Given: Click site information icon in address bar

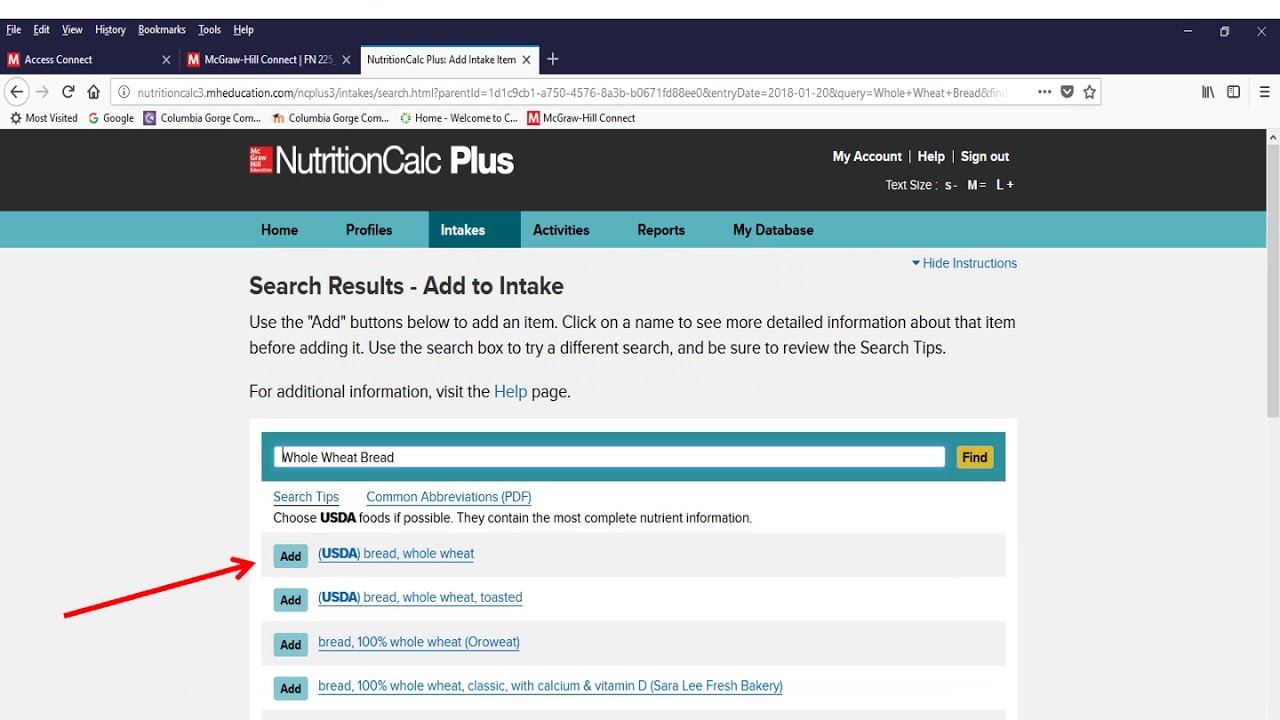Looking at the screenshot, I should [x=124, y=92].
